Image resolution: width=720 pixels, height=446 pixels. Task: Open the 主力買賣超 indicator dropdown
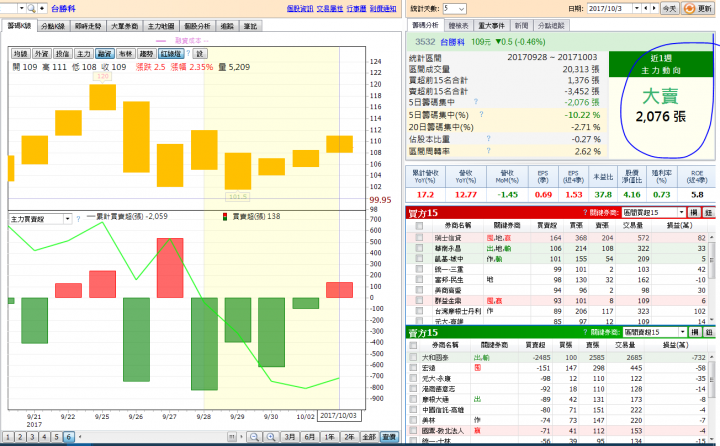point(68,219)
